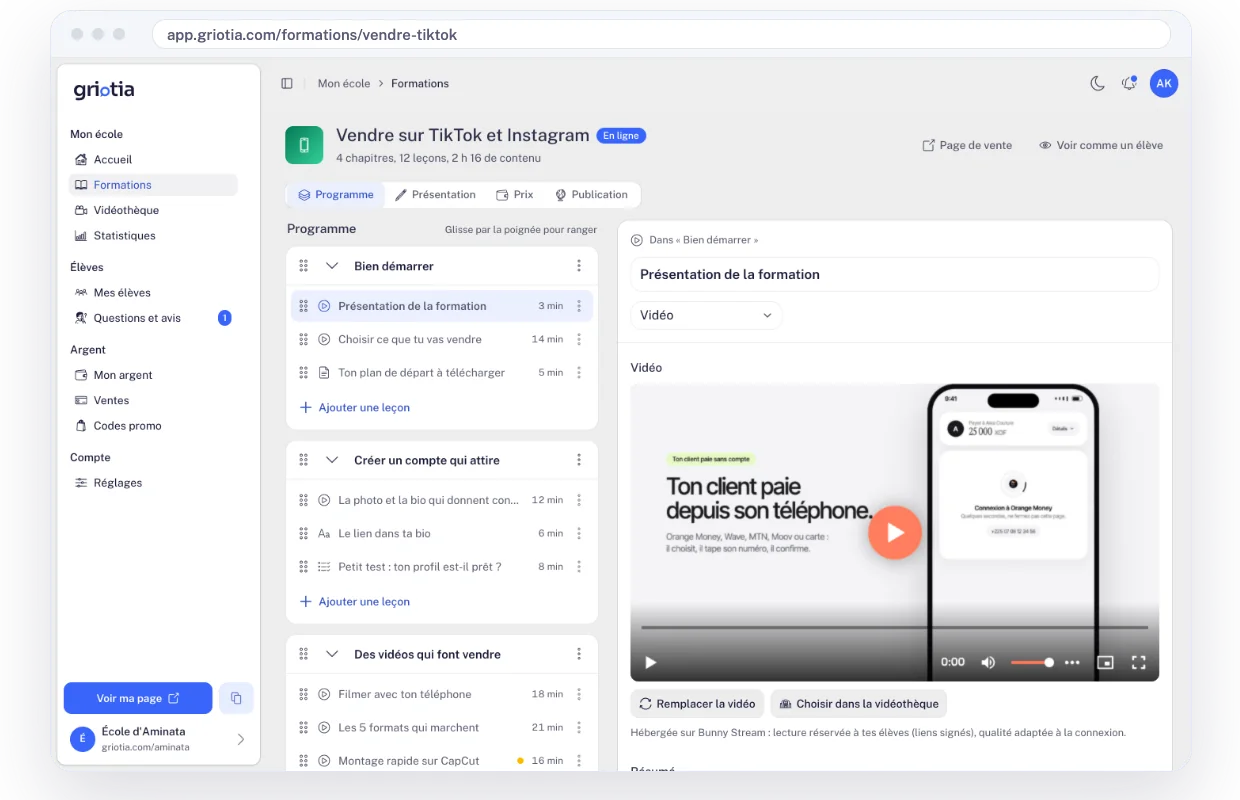Switch to dark mode moon icon

point(1097,84)
